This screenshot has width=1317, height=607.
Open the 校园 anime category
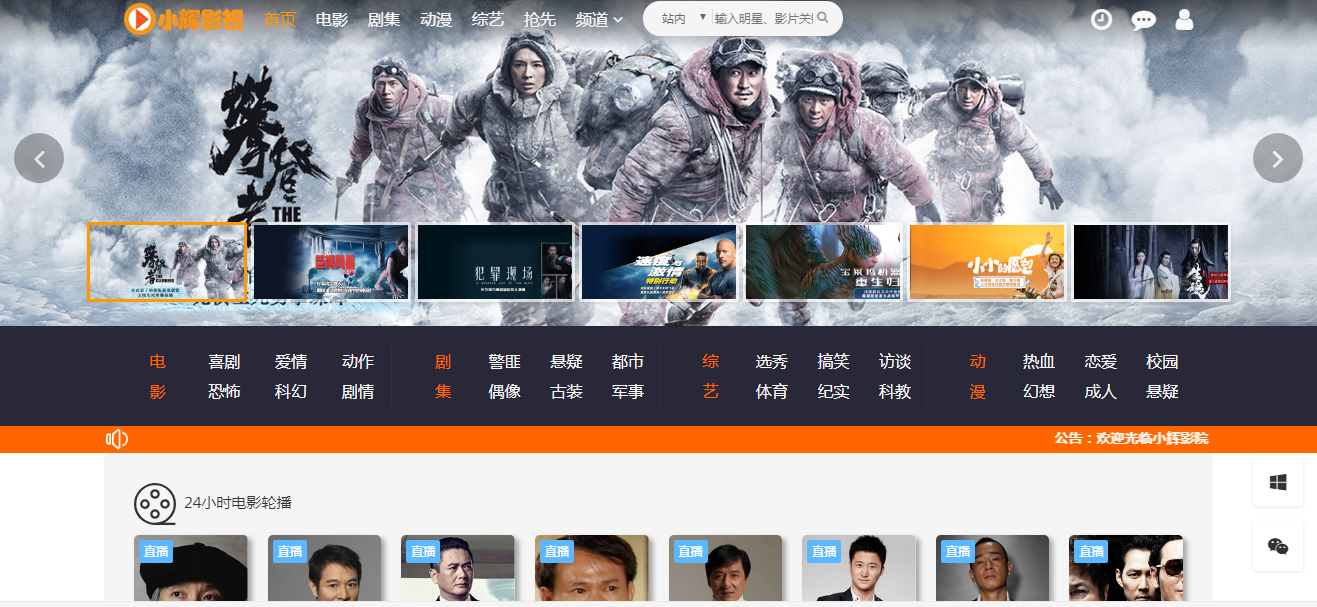click(1163, 362)
